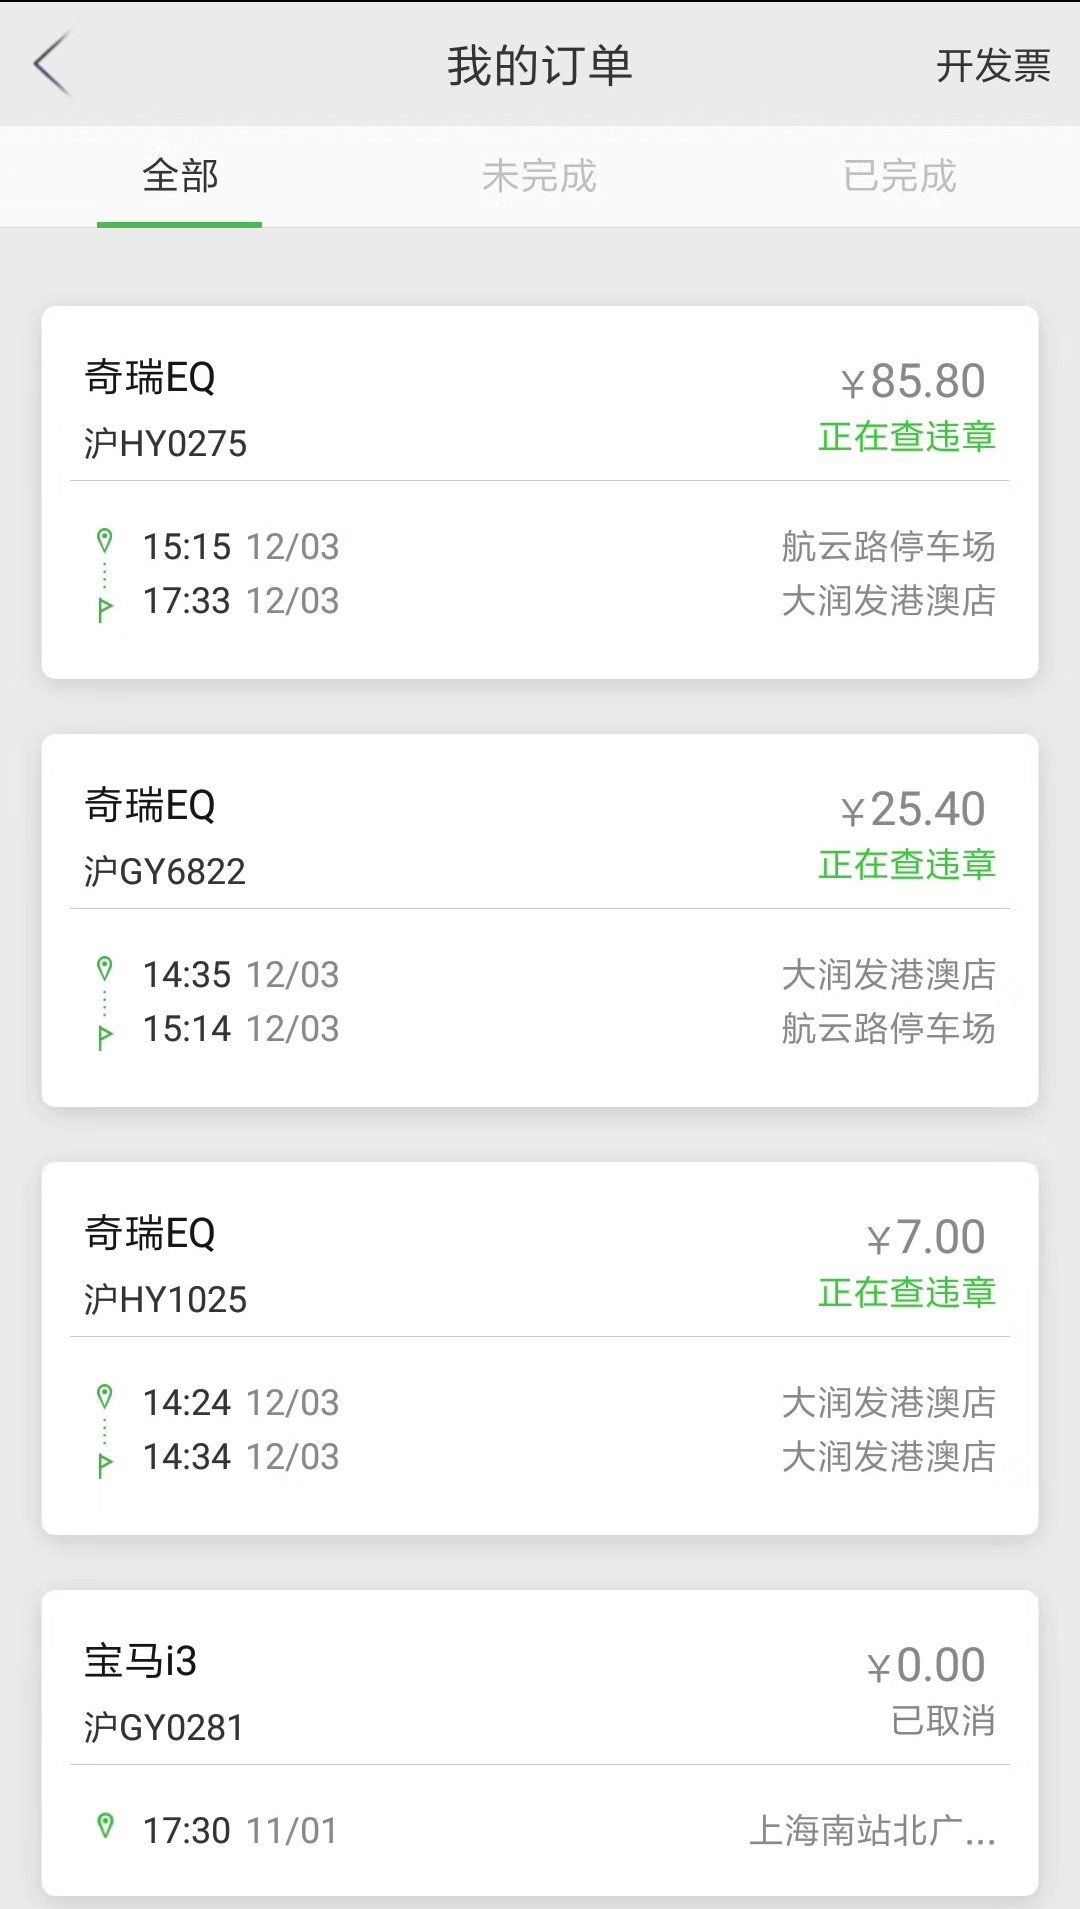Tap 正在查违章 status on ¥85.80 order
1080x1909 pixels.
coord(906,437)
